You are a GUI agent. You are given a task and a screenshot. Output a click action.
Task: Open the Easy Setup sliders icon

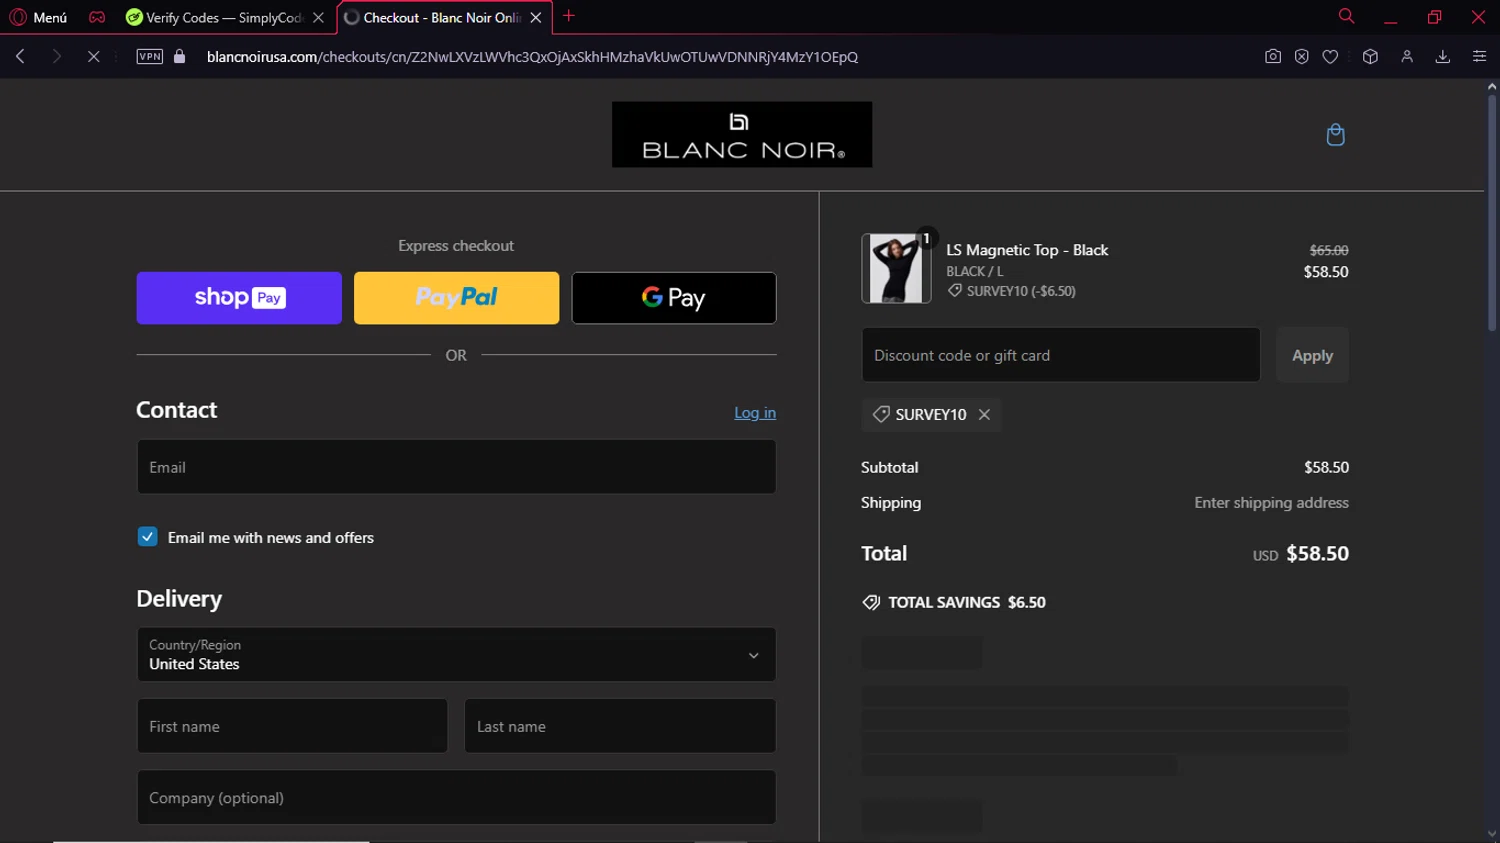click(1479, 57)
